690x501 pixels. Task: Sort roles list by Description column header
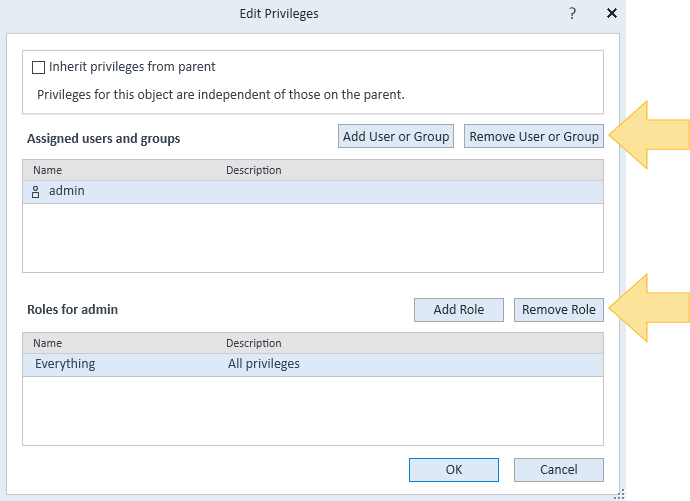(x=253, y=343)
